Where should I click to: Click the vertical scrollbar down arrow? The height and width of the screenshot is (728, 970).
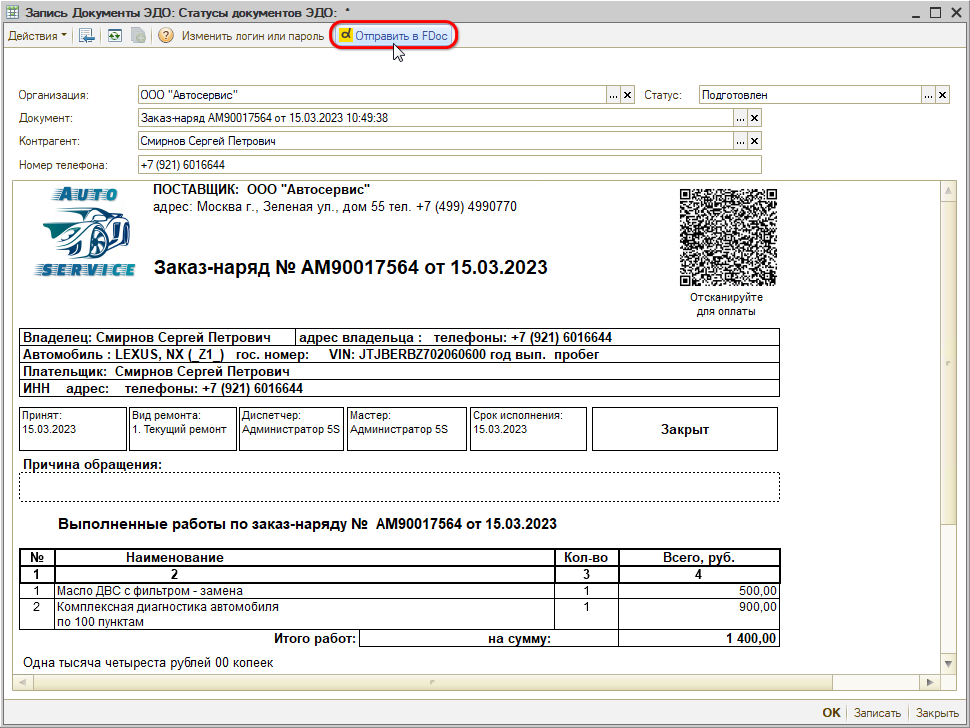[x=948, y=664]
